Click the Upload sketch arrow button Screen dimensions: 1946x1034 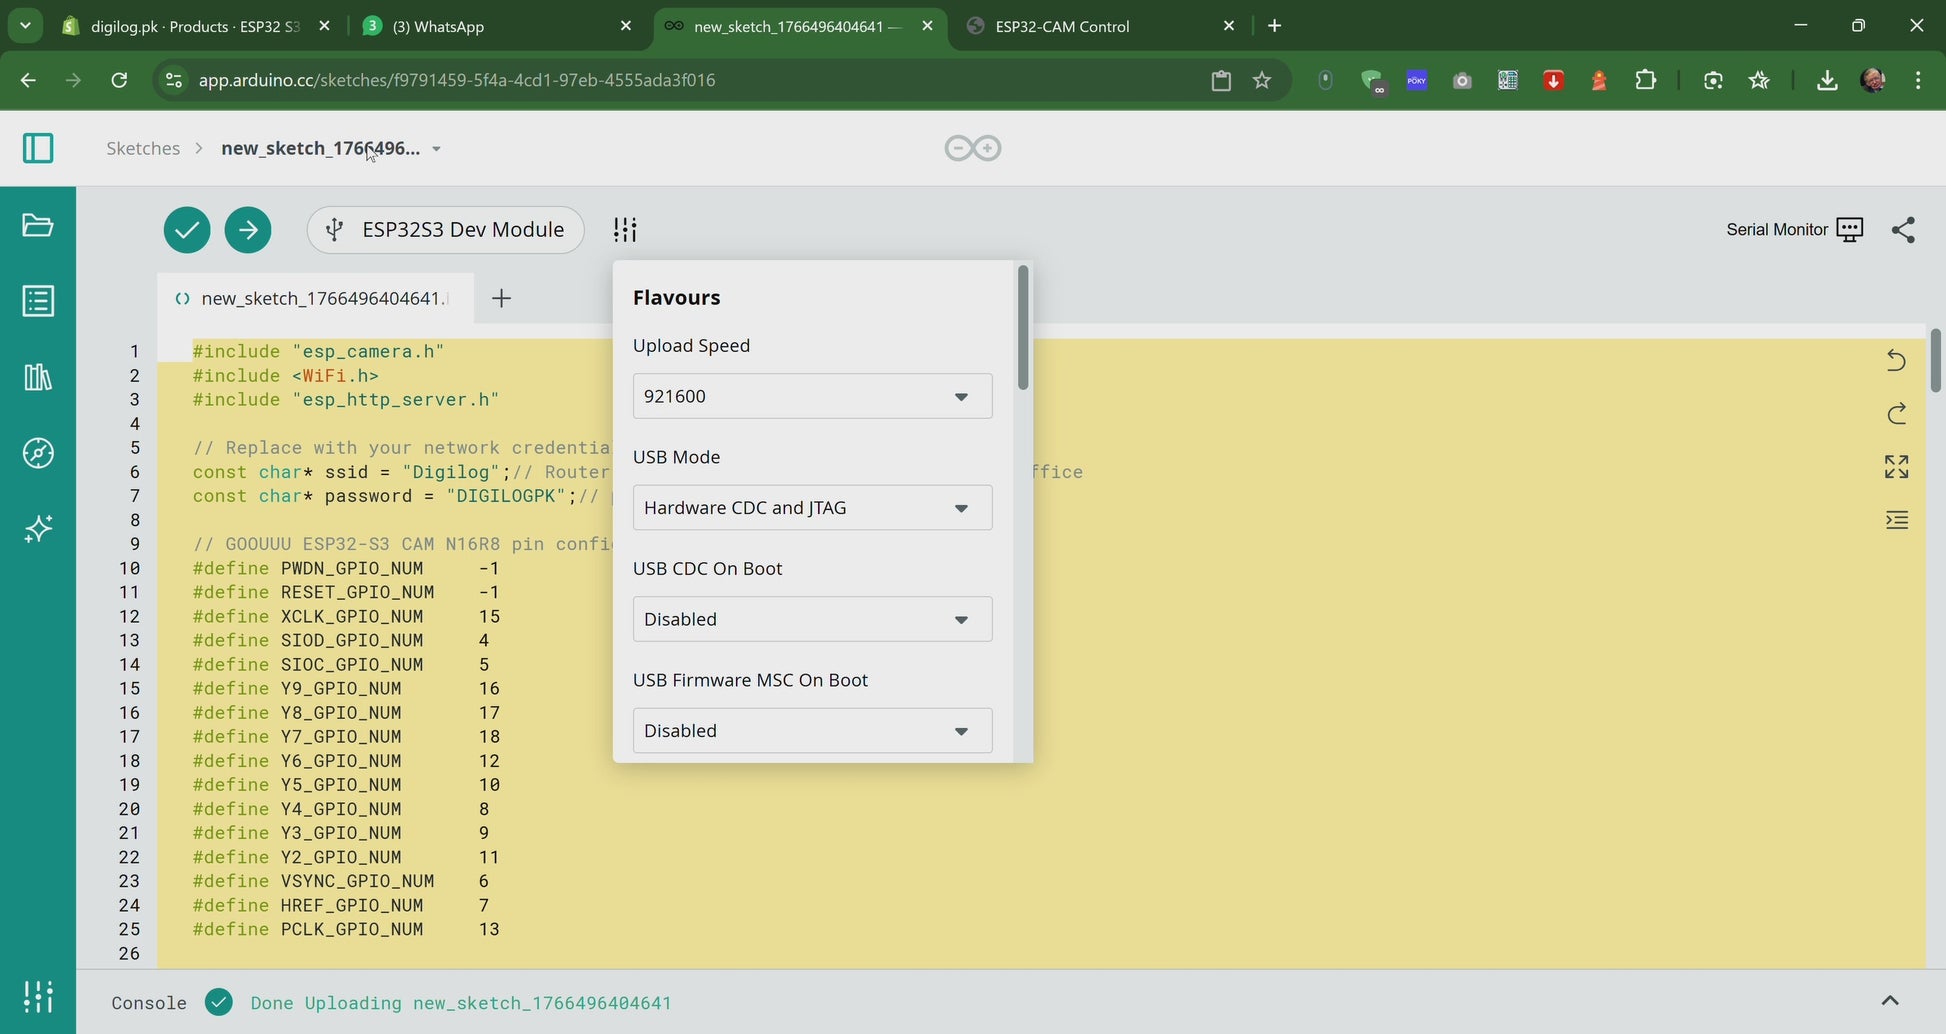[x=248, y=230]
